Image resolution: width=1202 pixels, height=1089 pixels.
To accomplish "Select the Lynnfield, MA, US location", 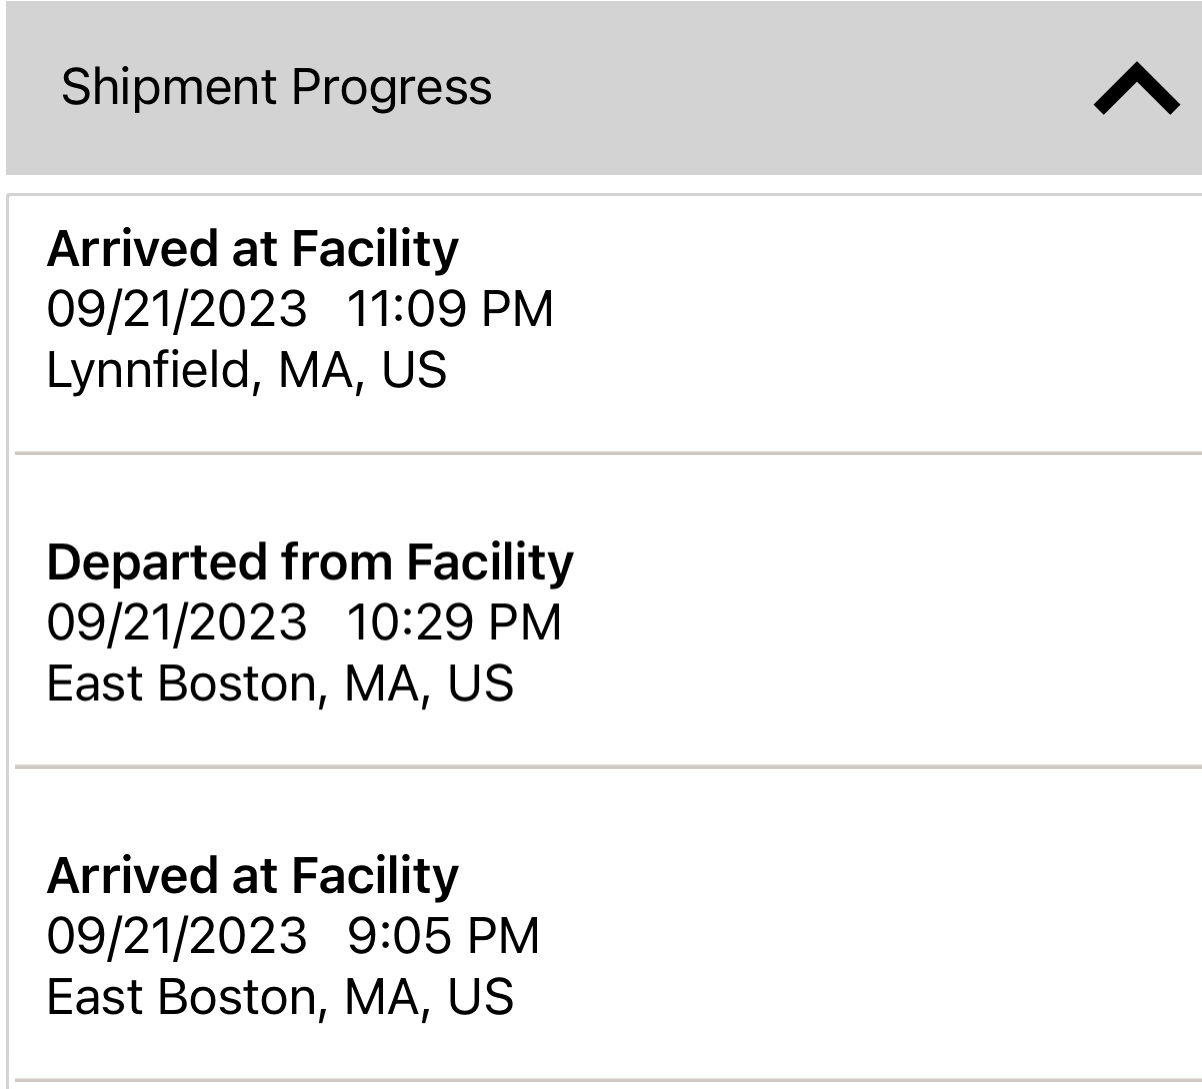I will click(246, 370).
